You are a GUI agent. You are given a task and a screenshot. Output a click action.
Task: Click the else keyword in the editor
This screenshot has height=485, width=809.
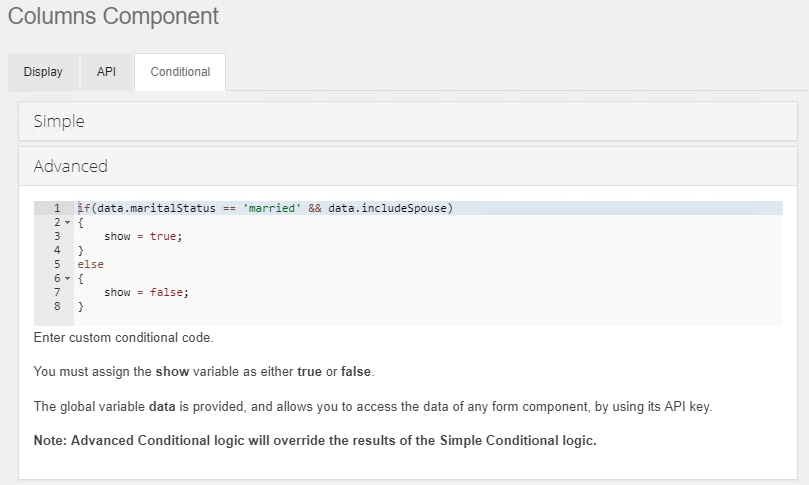click(90, 264)
